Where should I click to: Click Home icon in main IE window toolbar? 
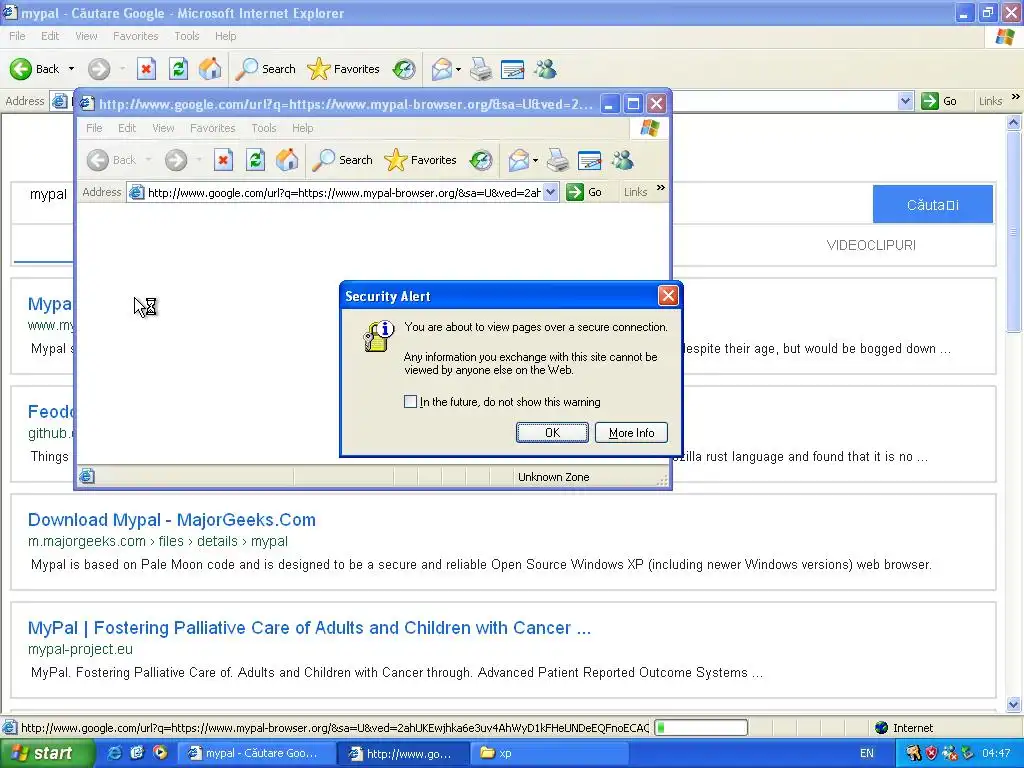[210, 69]
